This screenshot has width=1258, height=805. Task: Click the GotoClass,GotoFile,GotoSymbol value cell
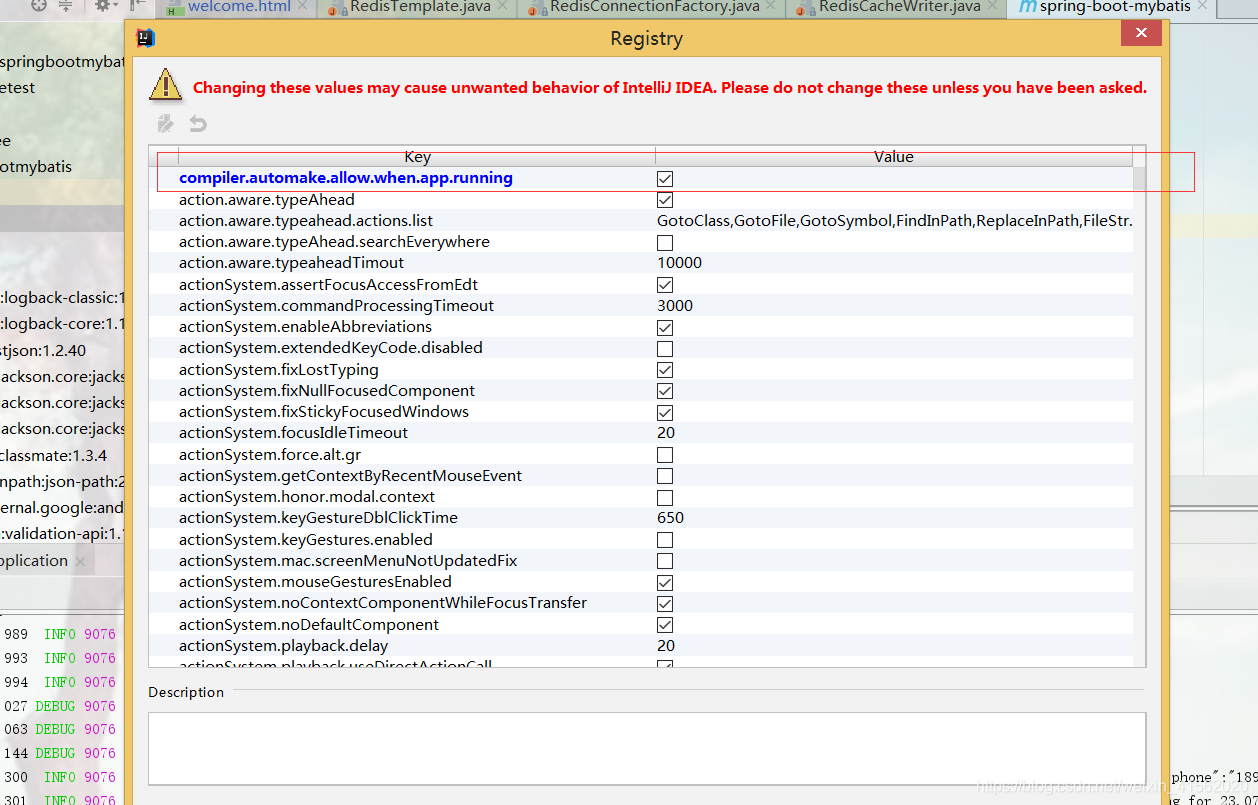tap(894, 221)
